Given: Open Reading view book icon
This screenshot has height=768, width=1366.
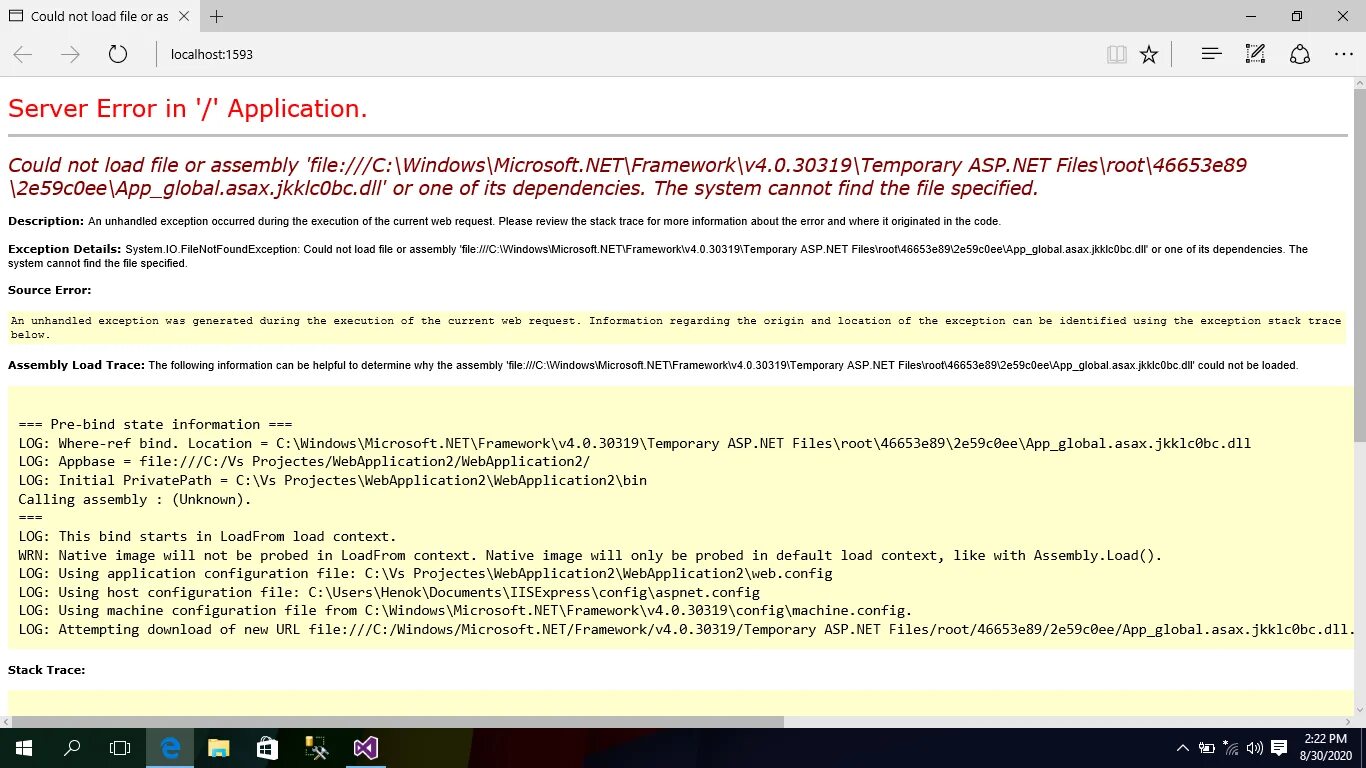Looking at the screenshot, I should click(1117, 54).
